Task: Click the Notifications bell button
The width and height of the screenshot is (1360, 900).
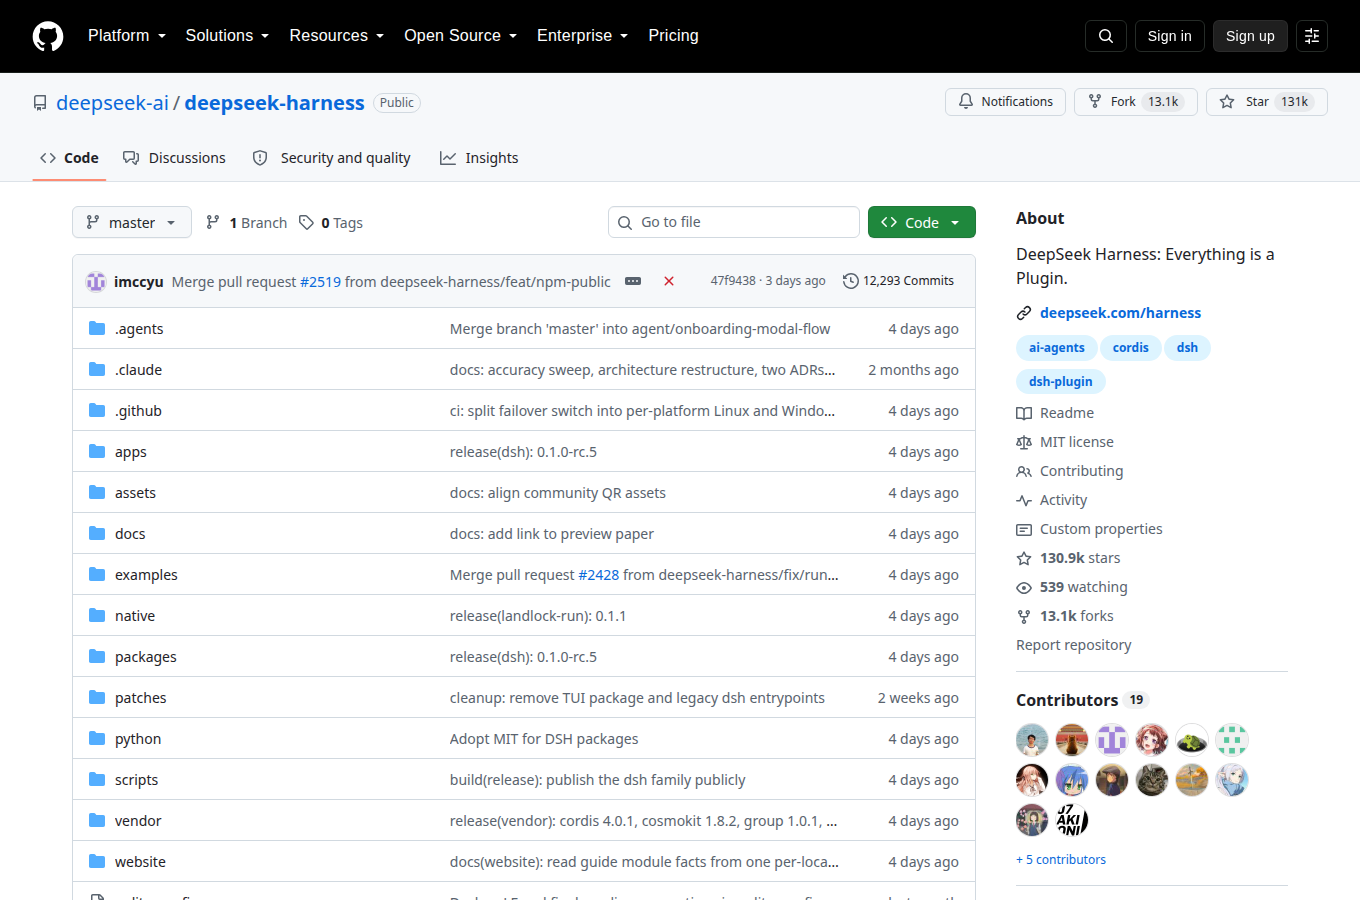Action: (x=1005, y=102)
